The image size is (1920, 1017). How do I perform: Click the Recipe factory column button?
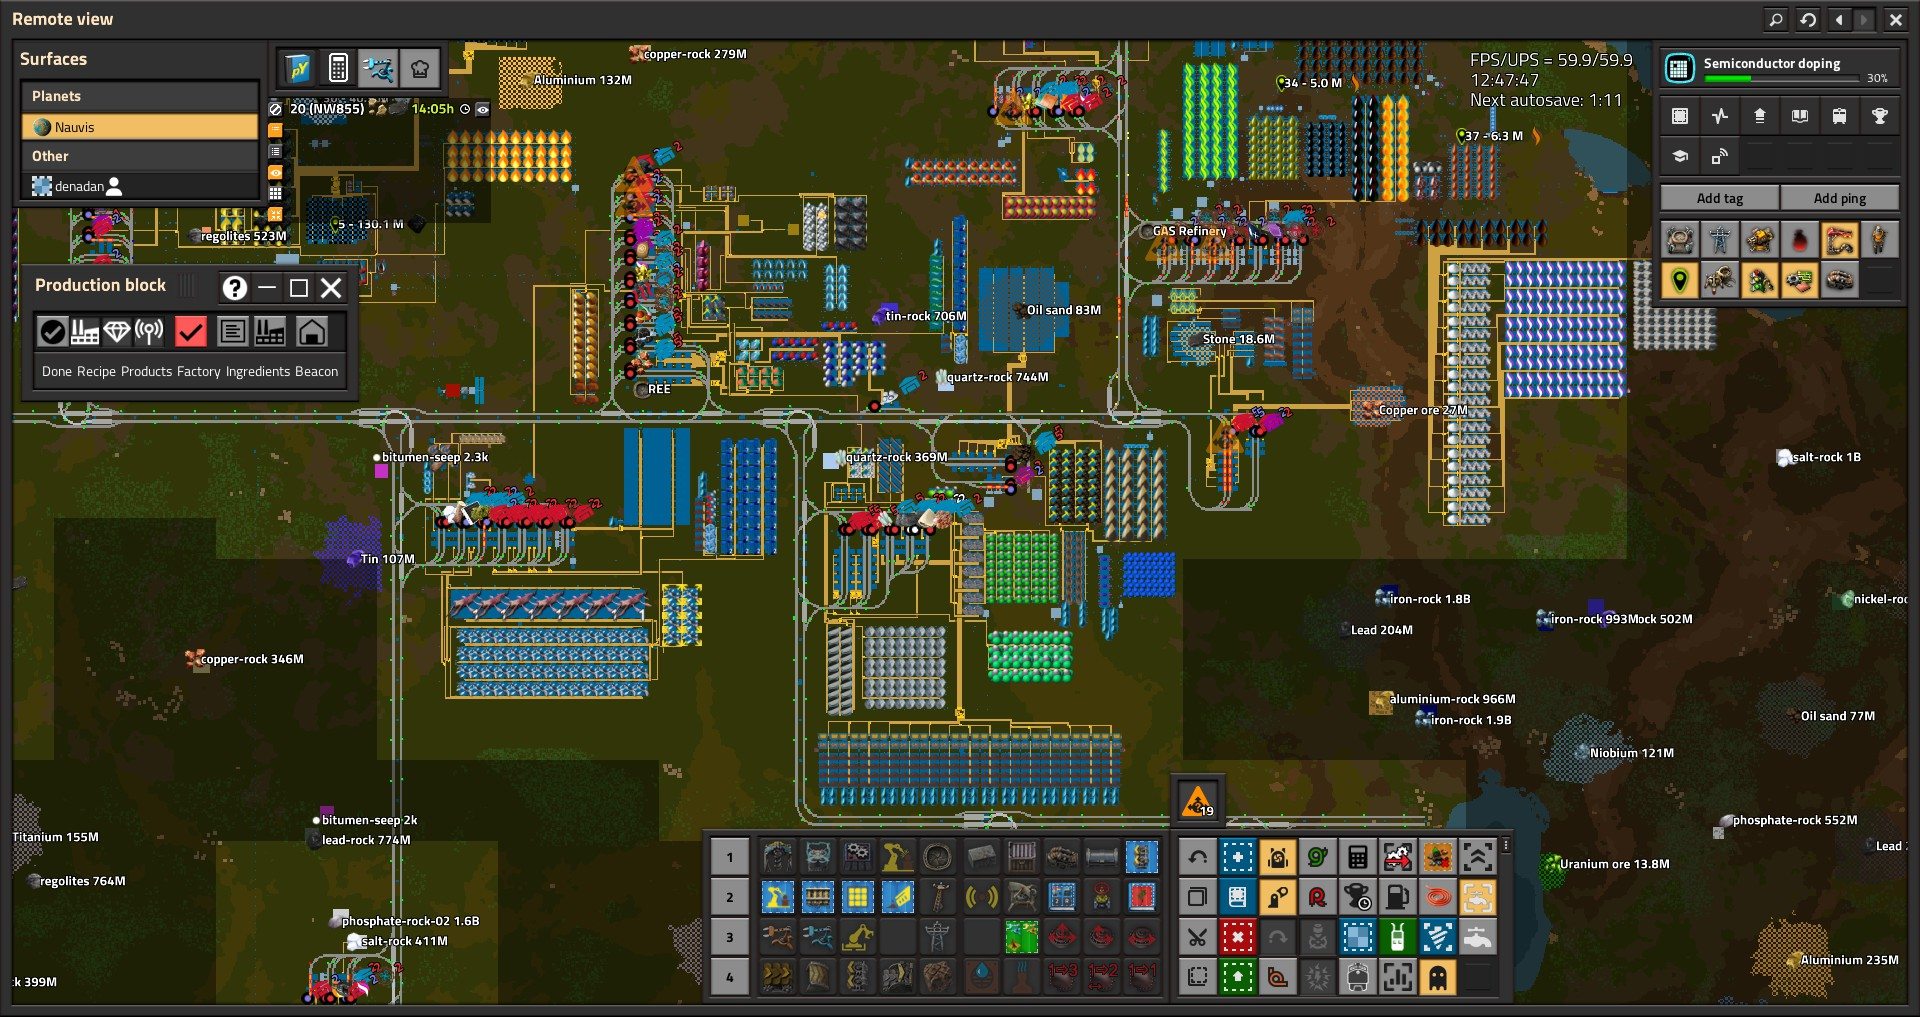click(x=85, y=331)
